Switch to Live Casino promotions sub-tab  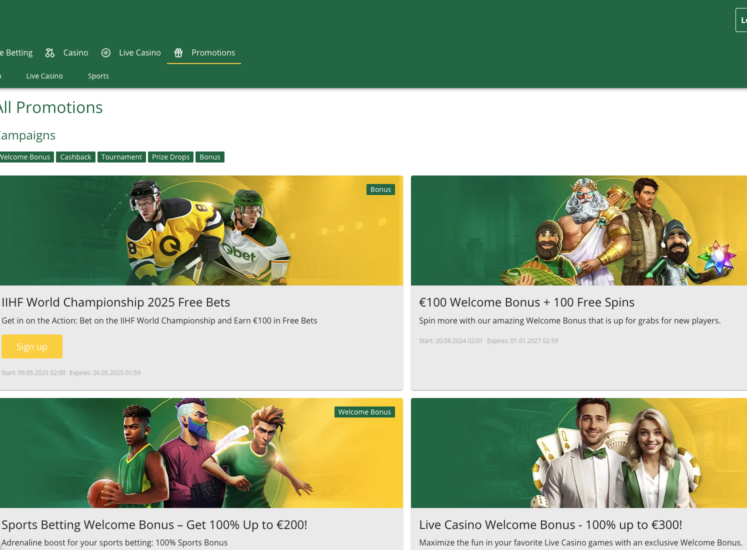[44, 76]
